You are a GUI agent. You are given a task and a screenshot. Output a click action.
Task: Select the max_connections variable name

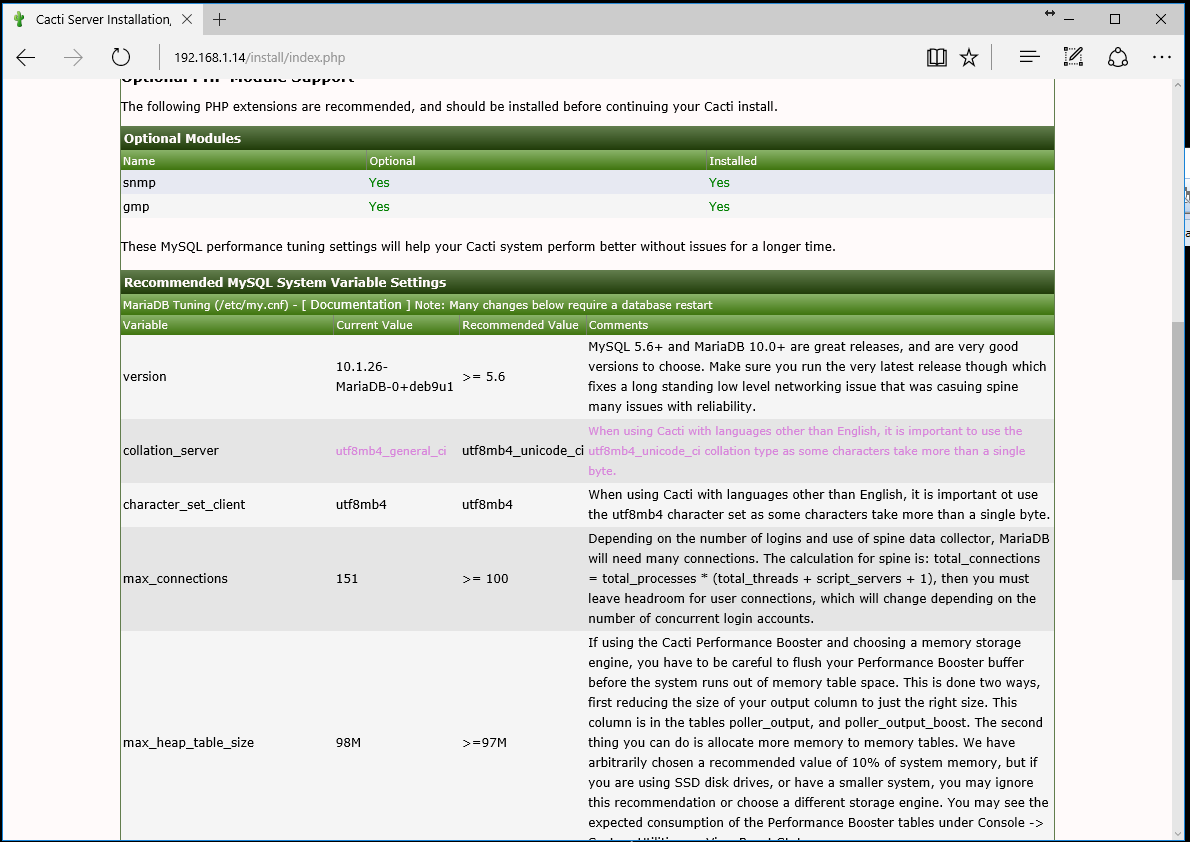click(175, 579)
